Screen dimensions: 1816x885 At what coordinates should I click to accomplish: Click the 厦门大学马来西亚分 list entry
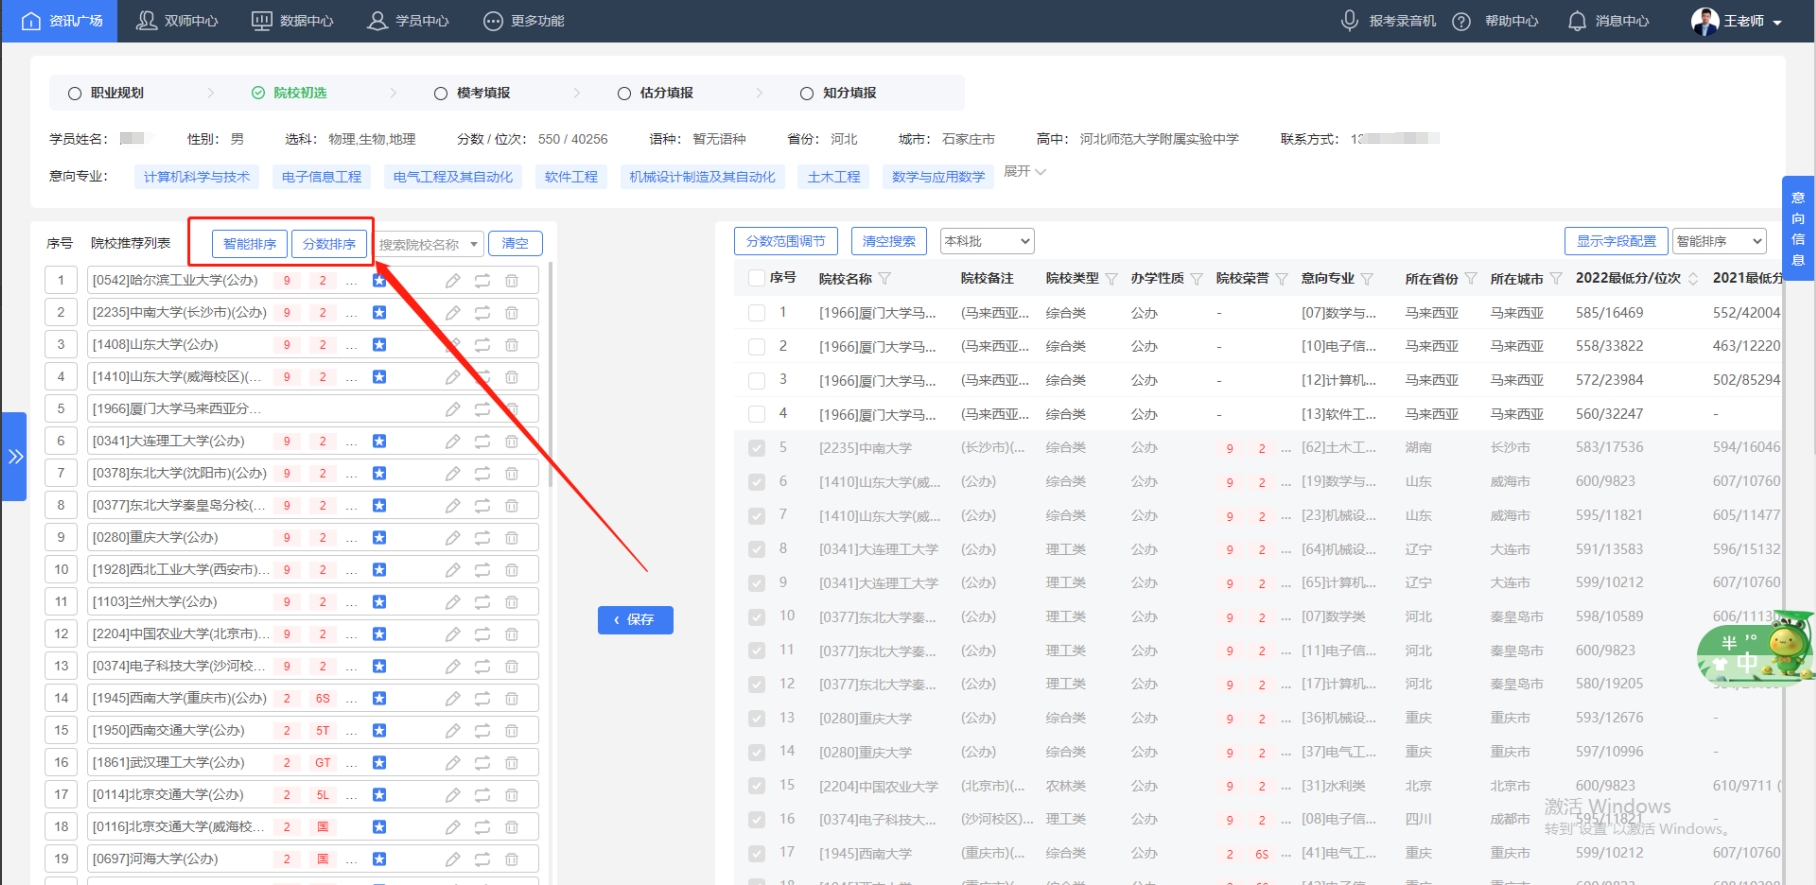[x=312, y=409]
